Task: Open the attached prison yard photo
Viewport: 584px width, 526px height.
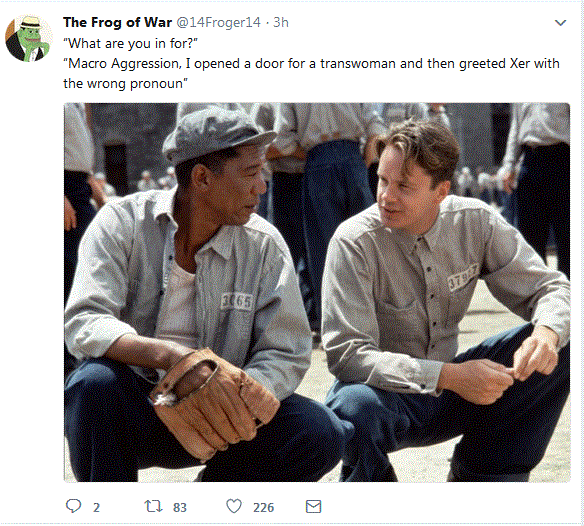Action: 317,292
